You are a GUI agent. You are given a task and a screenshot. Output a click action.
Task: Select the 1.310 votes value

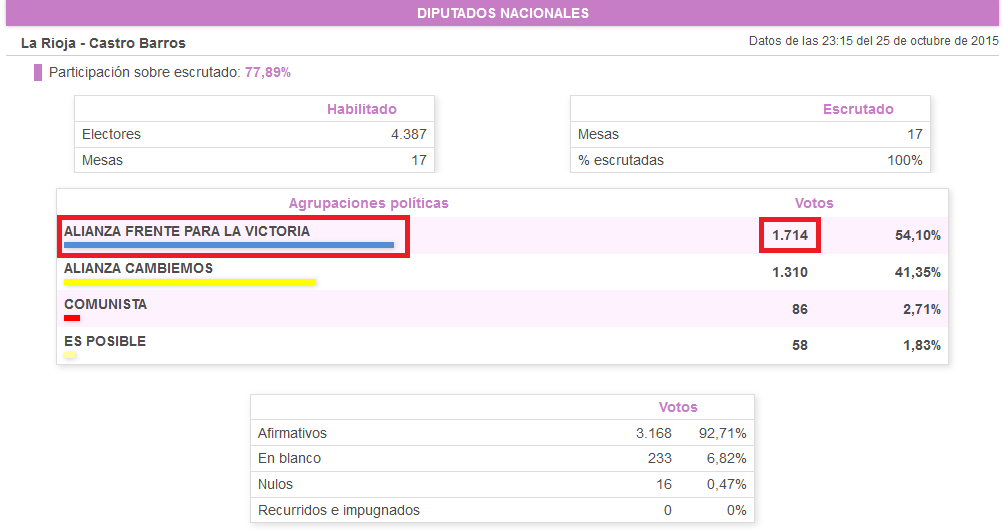click(790, 272)
